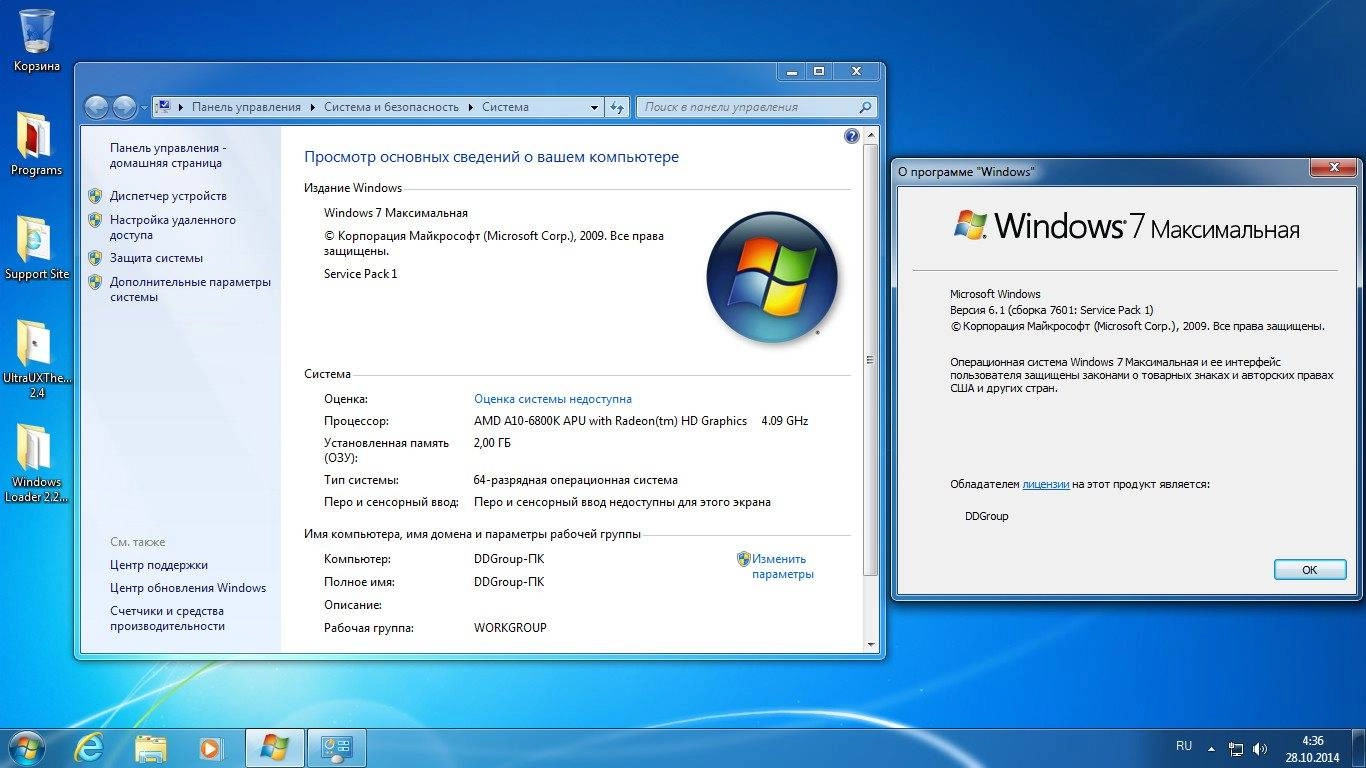Click the Система breadcrumb segment
This screenshot has width=1366, height=768.
pos(505,107)
